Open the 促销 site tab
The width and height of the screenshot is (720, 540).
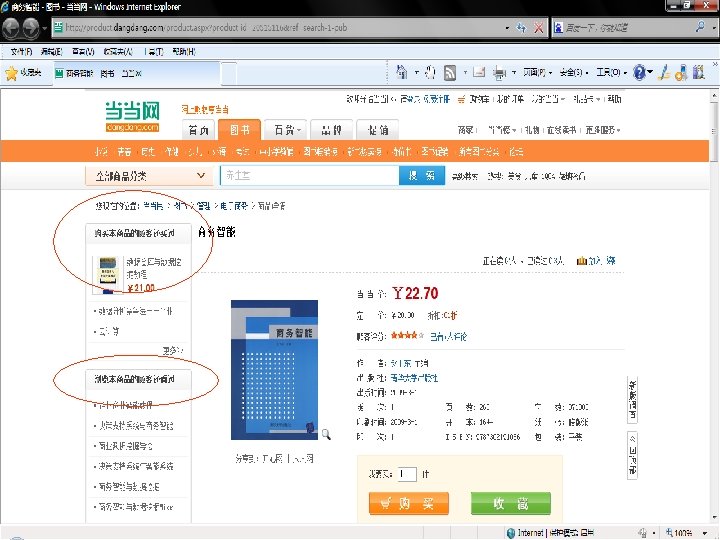377,130
